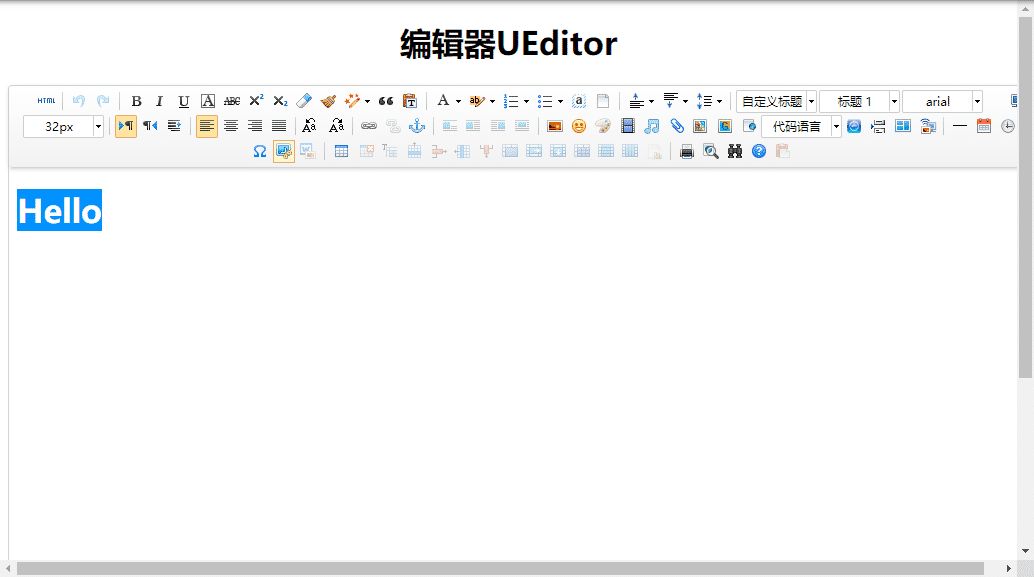Clear document with blank page icon

603,101
